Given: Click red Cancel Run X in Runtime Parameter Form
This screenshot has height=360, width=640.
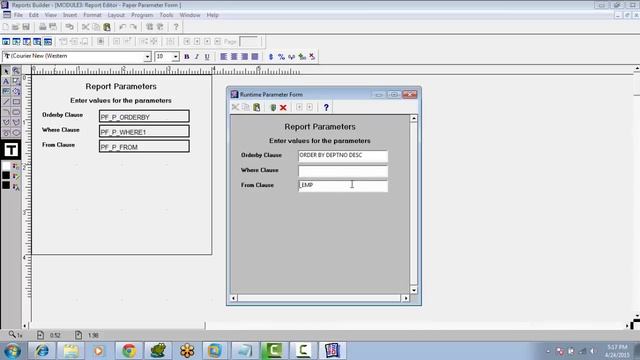Looking at the screenshot, I should click(x=283, y=107).
